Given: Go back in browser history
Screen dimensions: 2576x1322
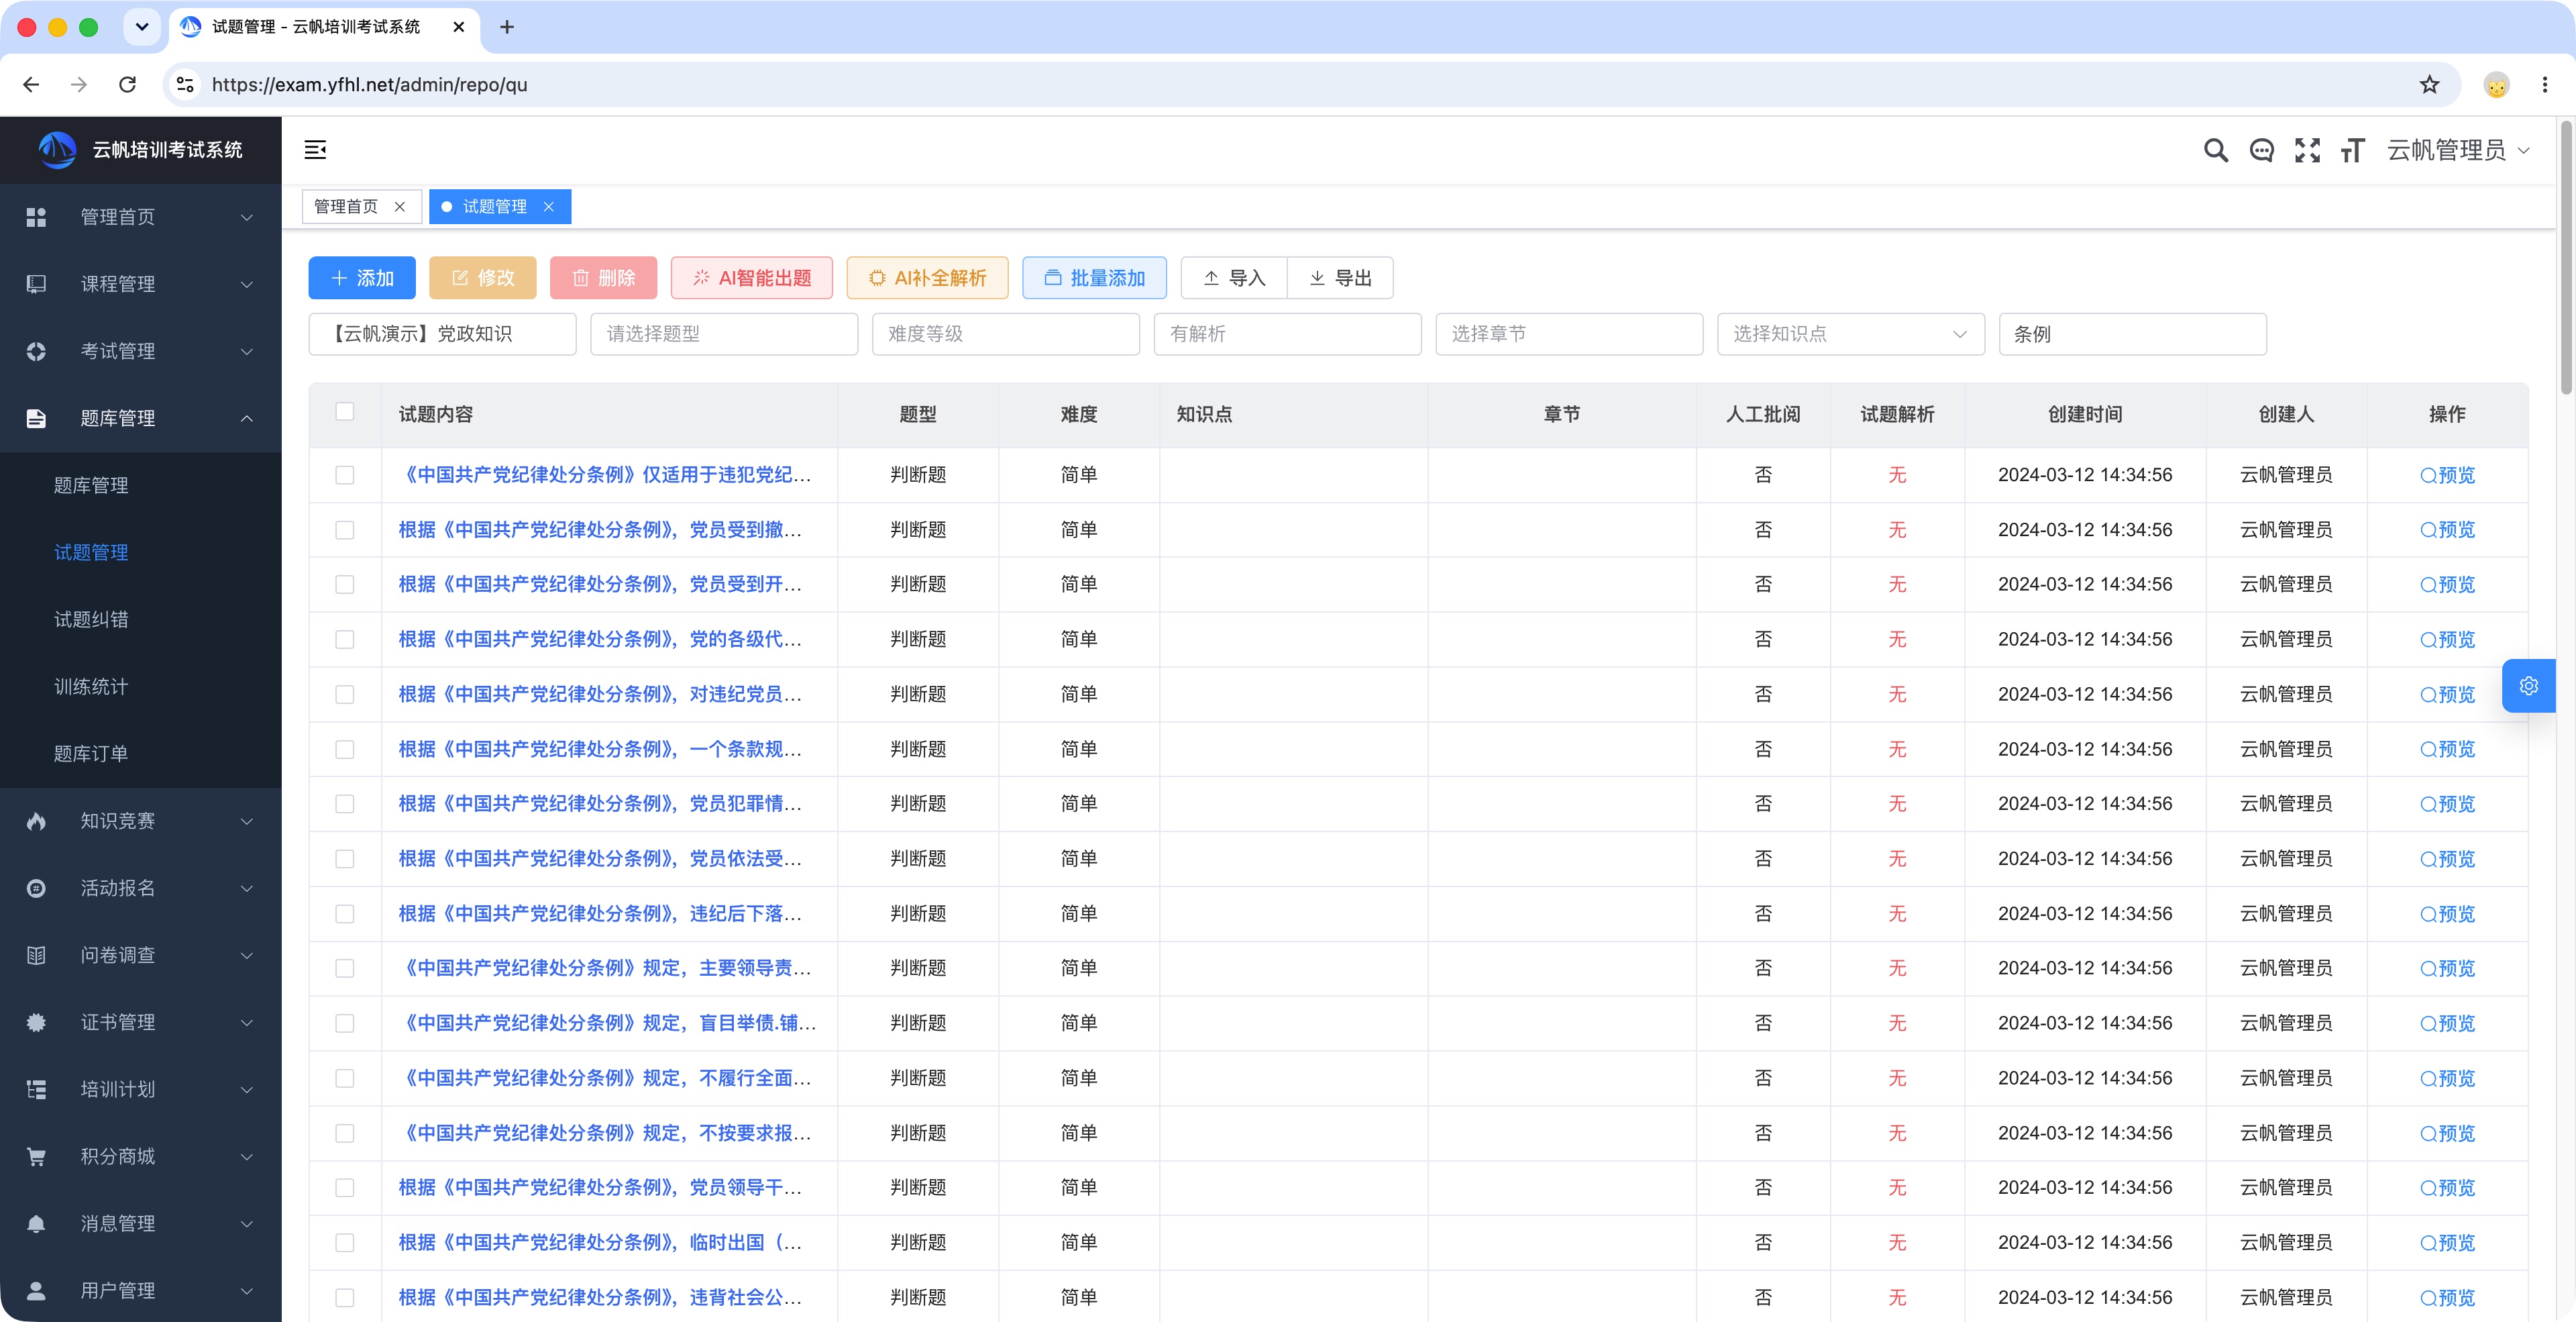Looking at the screenshot, I should coord(31,85).
